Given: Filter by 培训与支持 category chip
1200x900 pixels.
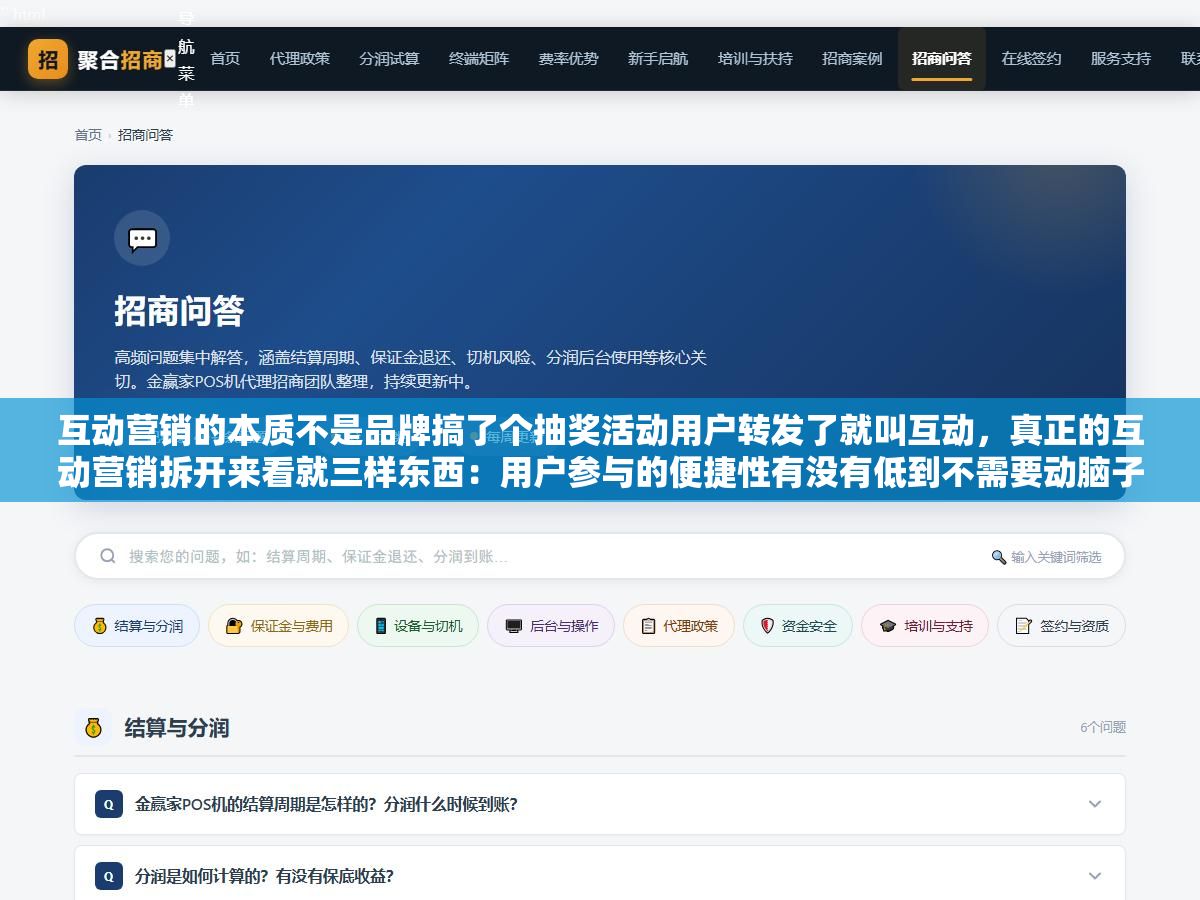Looking at the screenshot, I should point(925,626).
